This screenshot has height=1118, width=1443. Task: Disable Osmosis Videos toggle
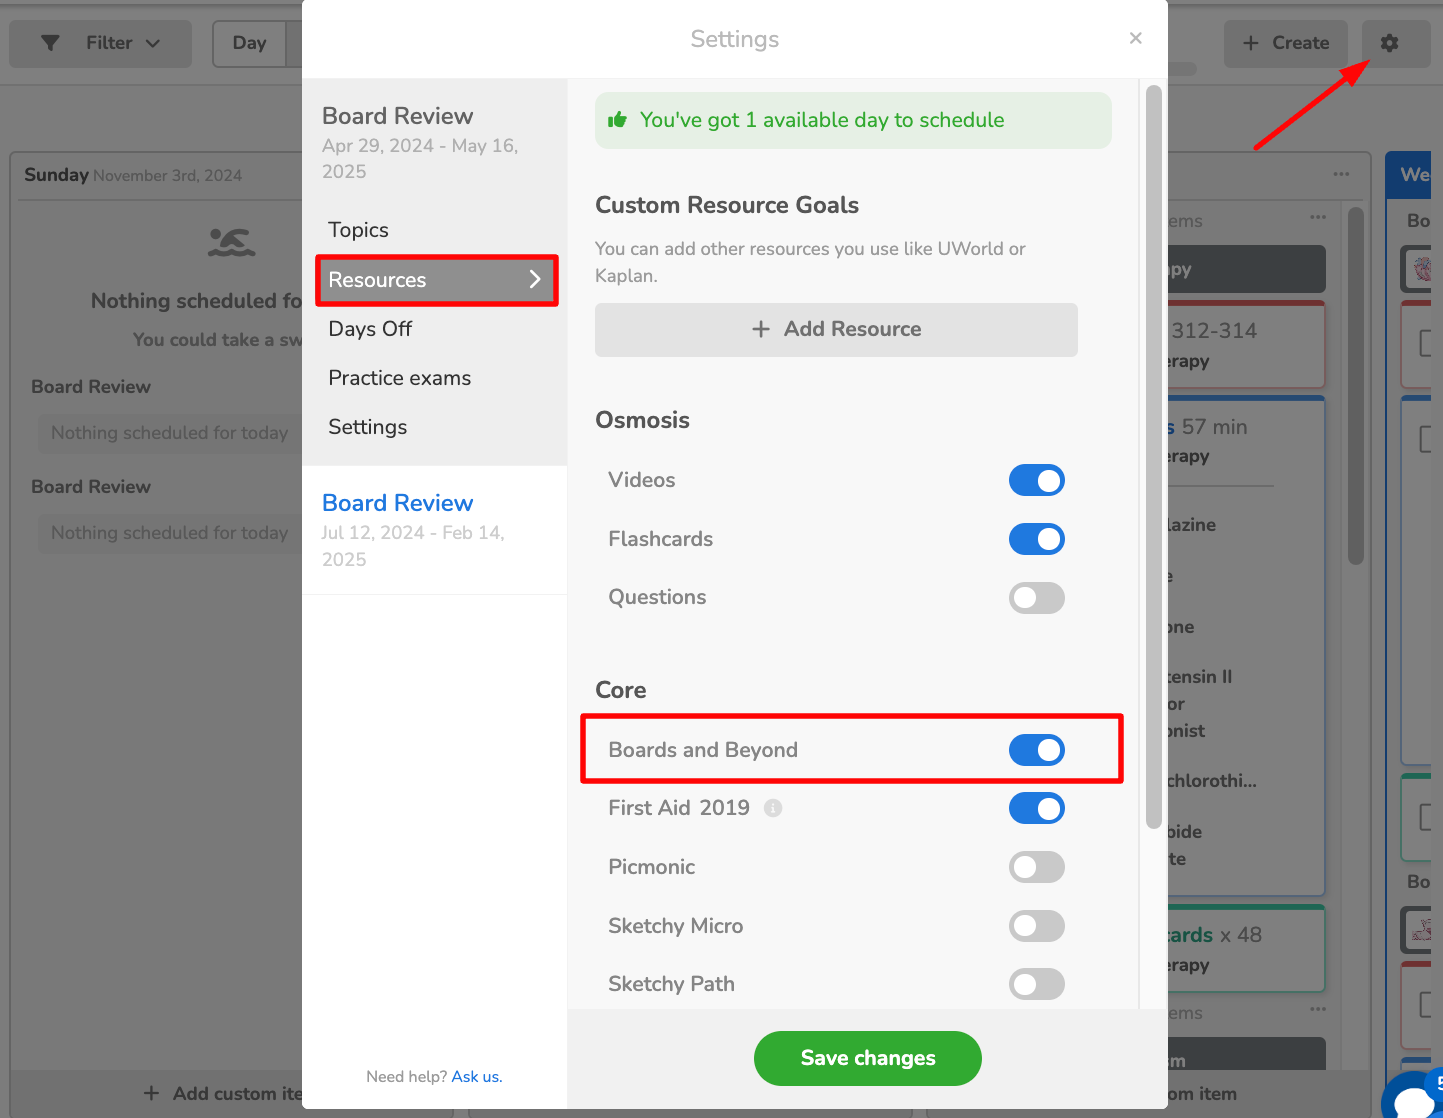tap(1036, 480)
